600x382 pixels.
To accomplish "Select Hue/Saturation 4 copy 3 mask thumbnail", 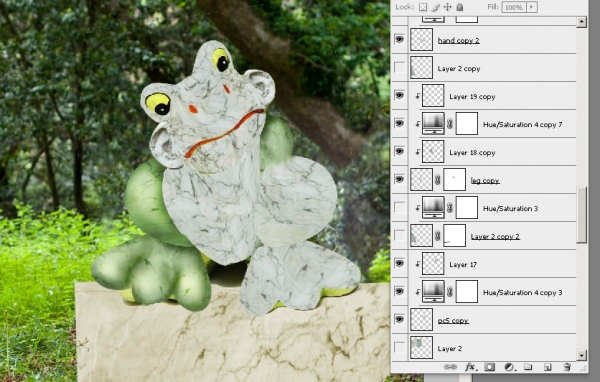I will 467,291.
